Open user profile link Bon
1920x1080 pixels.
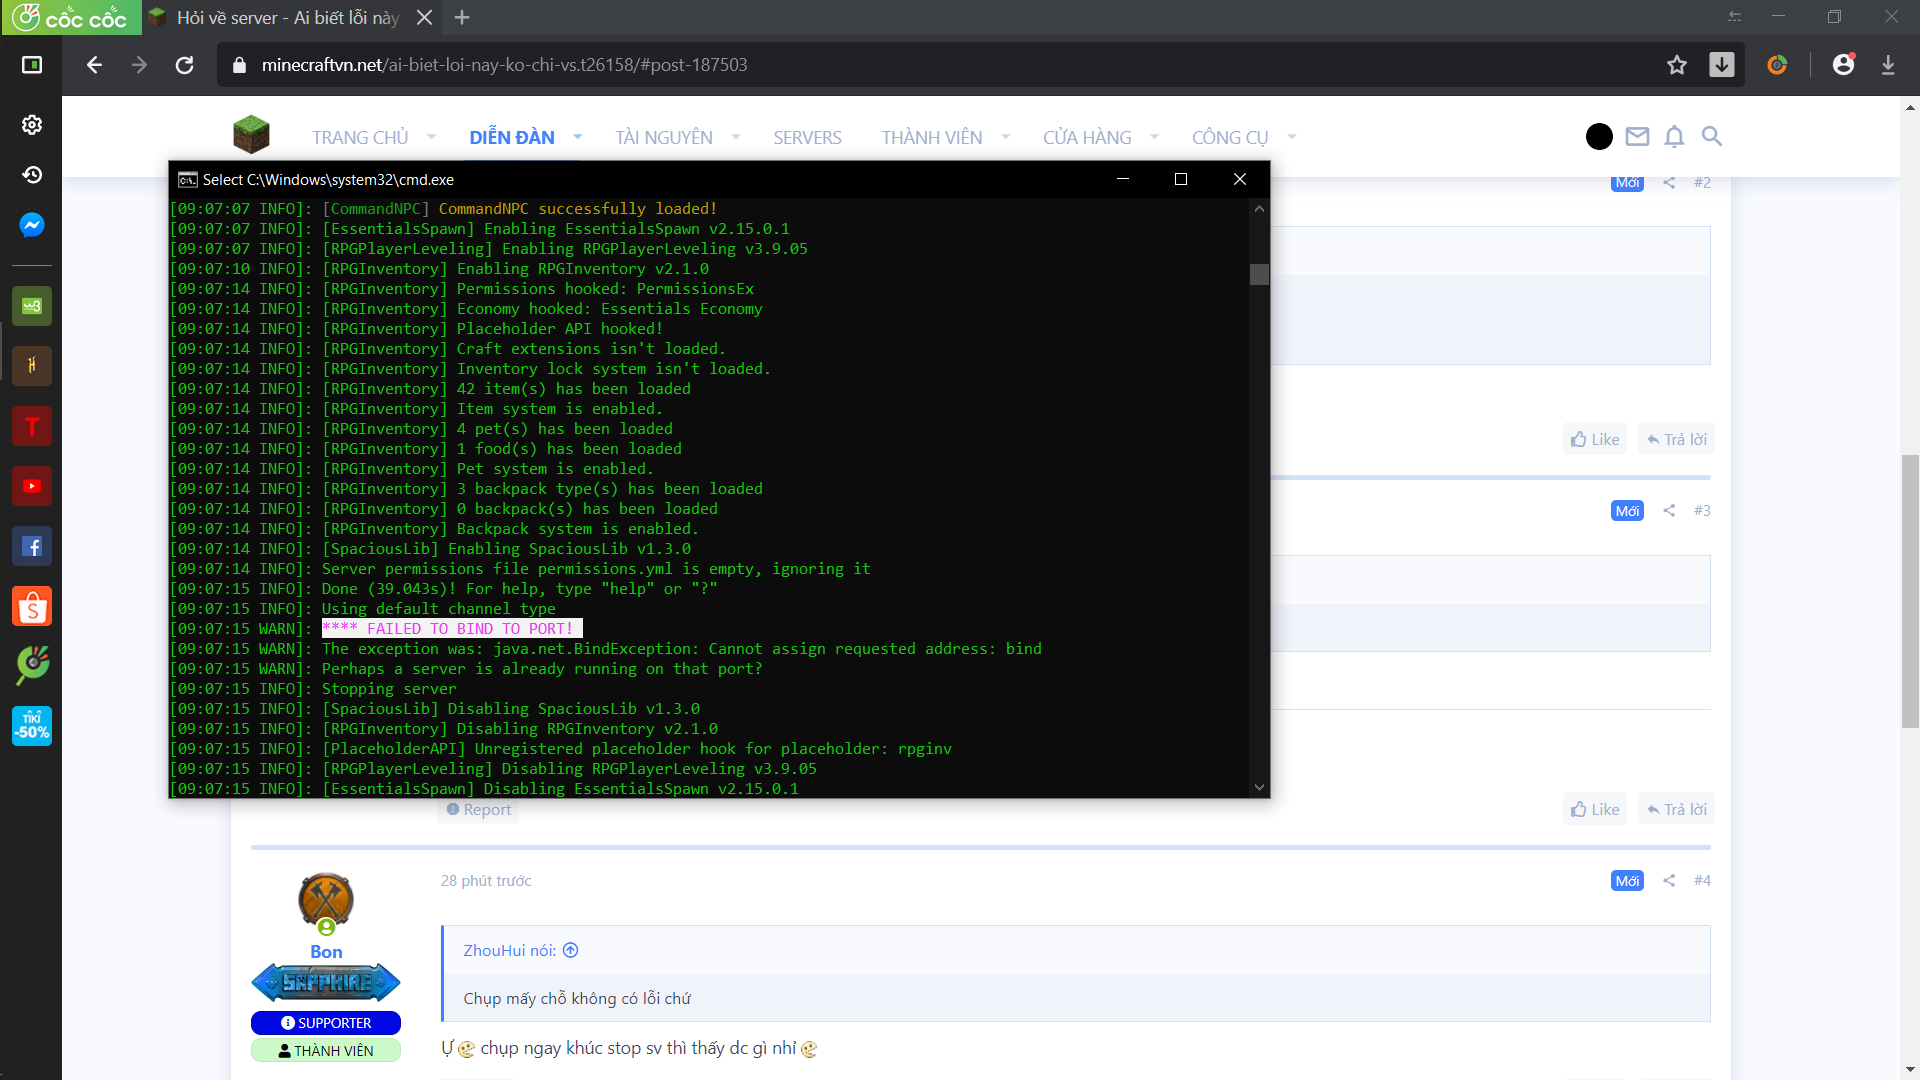[326, 952]
